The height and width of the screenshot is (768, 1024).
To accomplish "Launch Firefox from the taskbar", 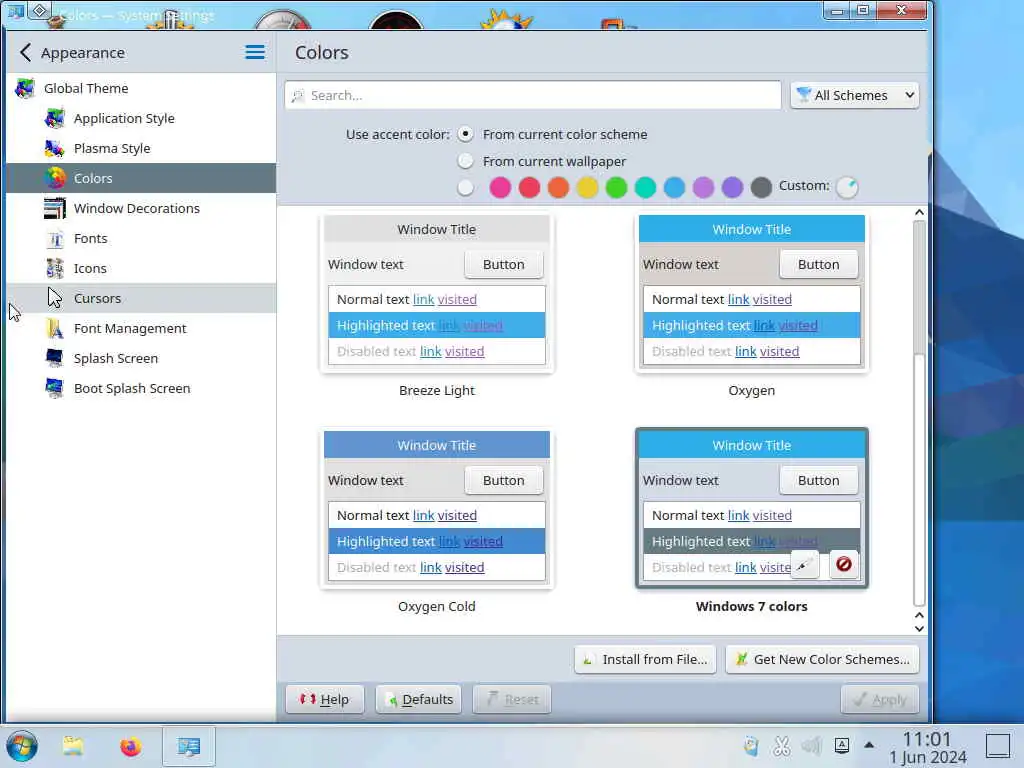I will pos(131,746).
